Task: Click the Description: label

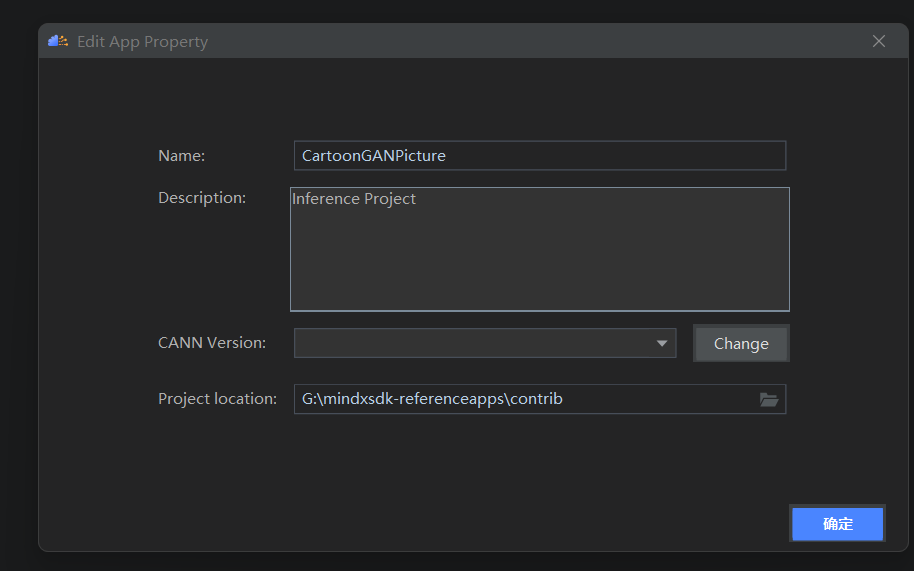Action: click(x=202, y=198)
